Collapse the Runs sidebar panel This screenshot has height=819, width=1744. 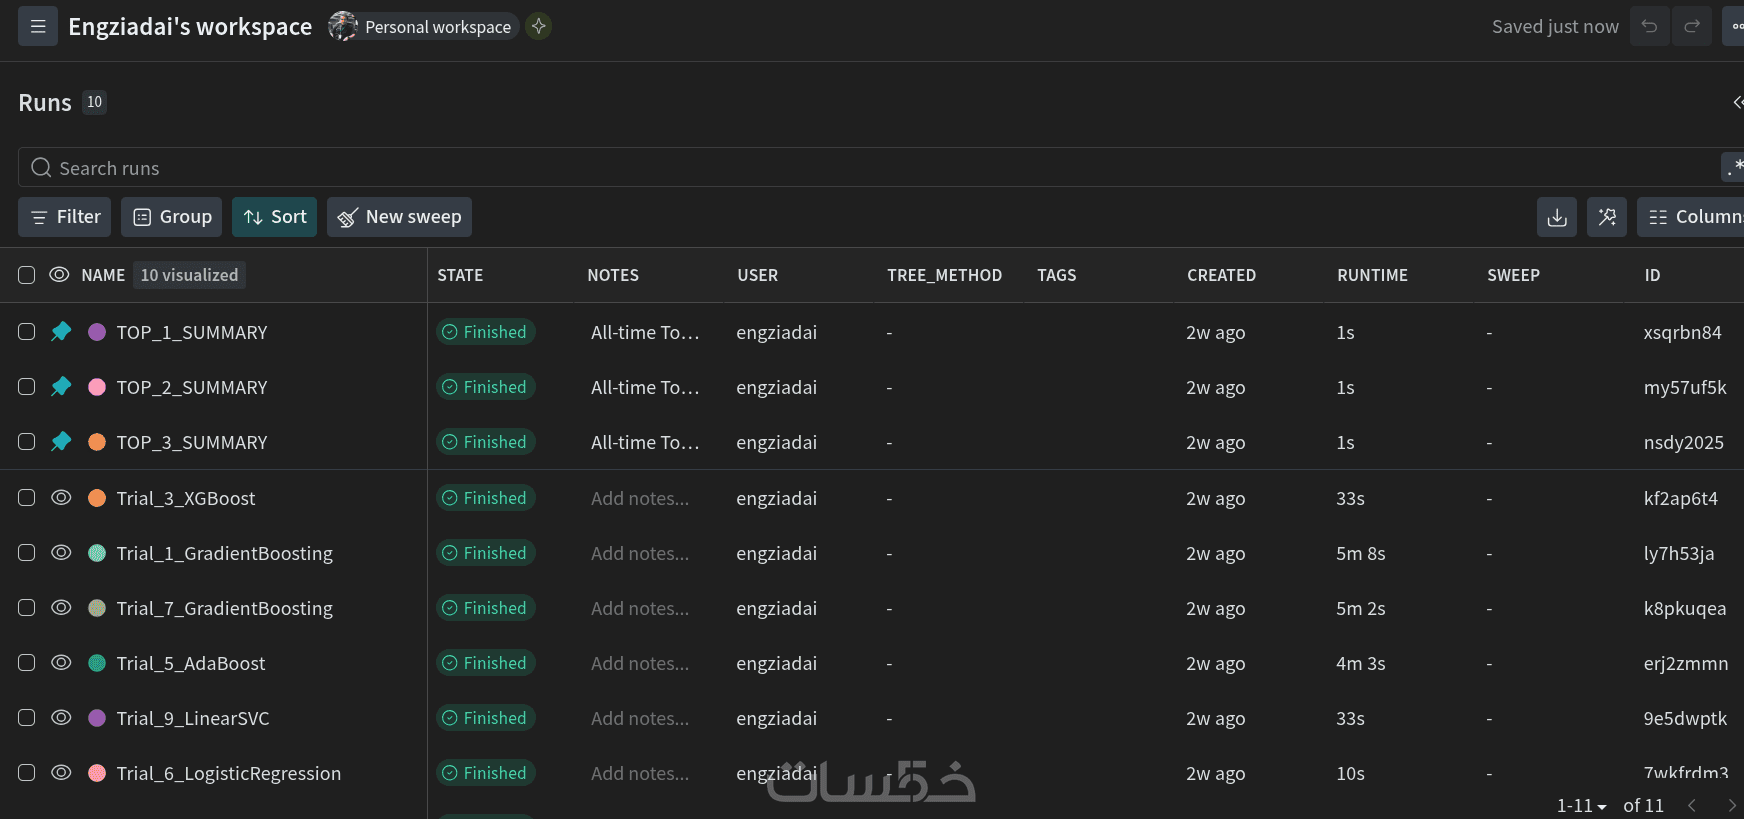click(x=1737, y=102)
